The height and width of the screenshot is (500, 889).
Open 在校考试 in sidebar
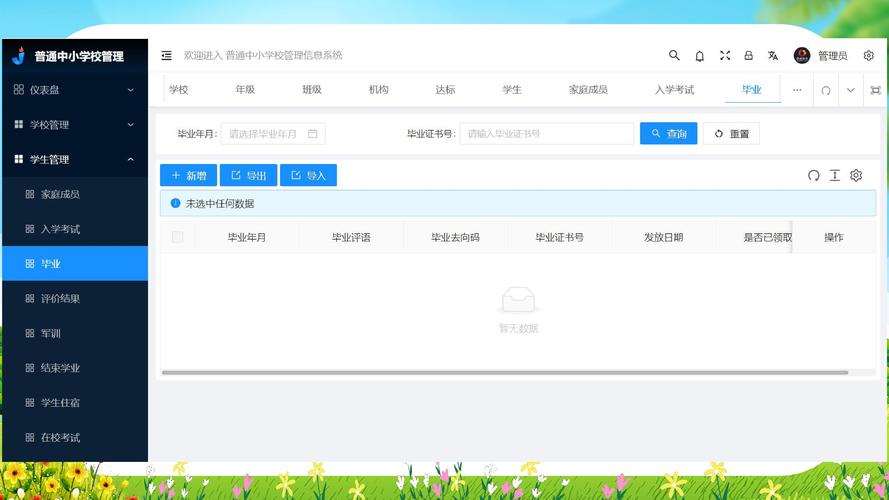pyautogui.click(x=75, y=438)
